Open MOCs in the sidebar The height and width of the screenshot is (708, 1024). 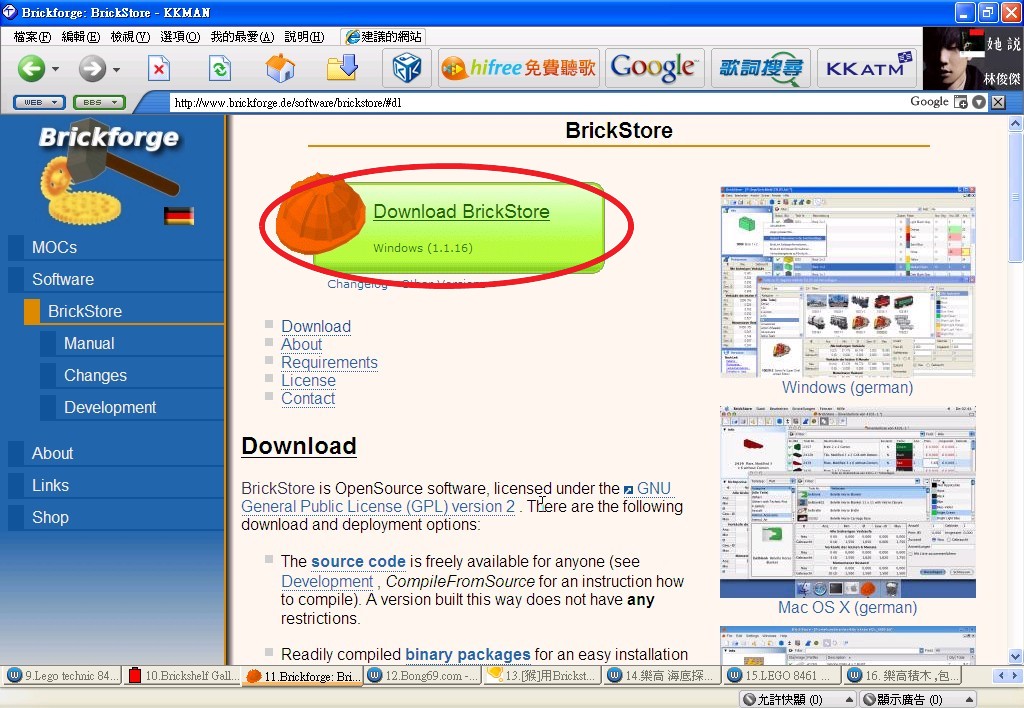click(54, 248)
